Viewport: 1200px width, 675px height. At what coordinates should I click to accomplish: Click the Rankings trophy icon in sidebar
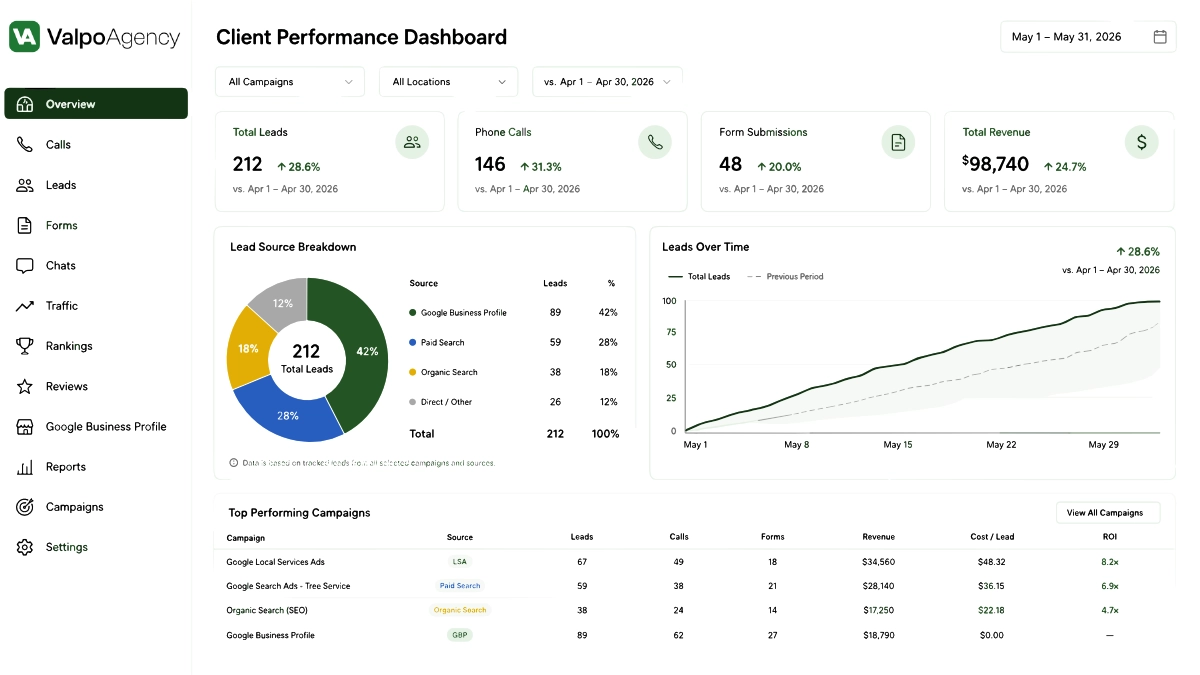25,346
